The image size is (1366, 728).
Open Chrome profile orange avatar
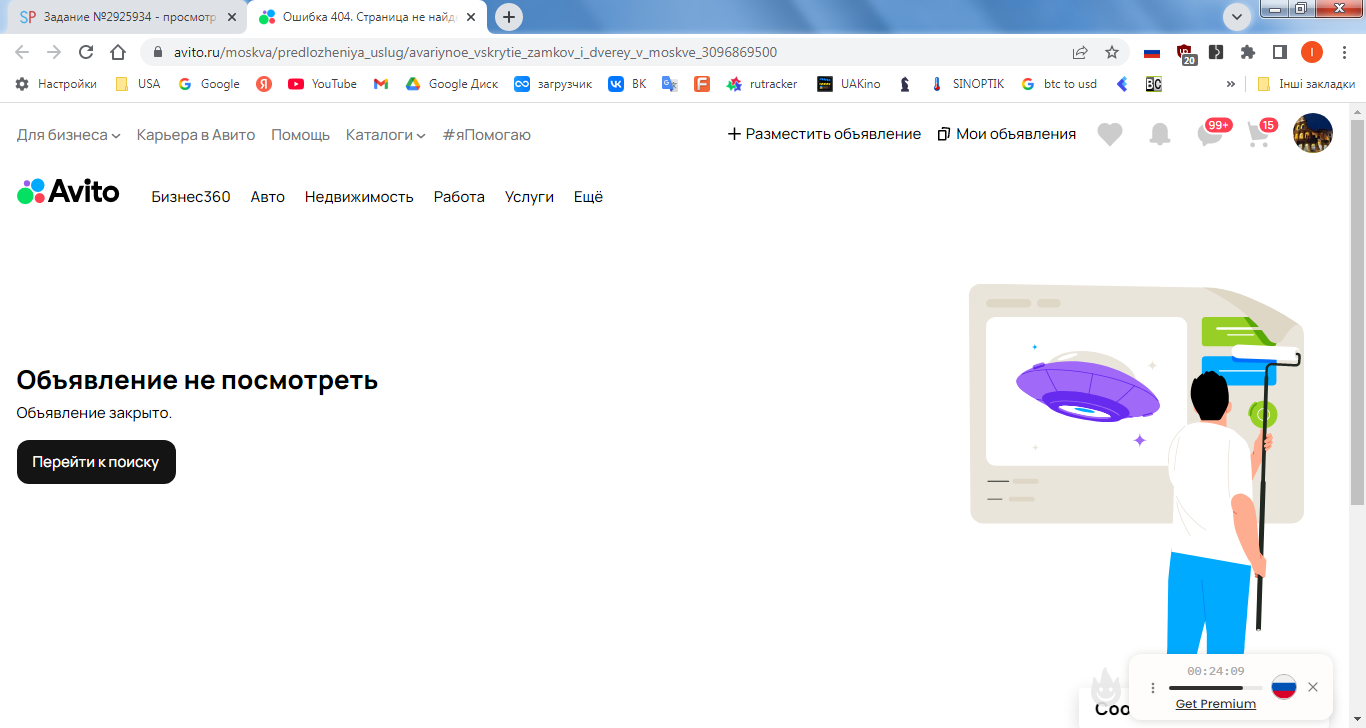click(x=1312, y=52)
